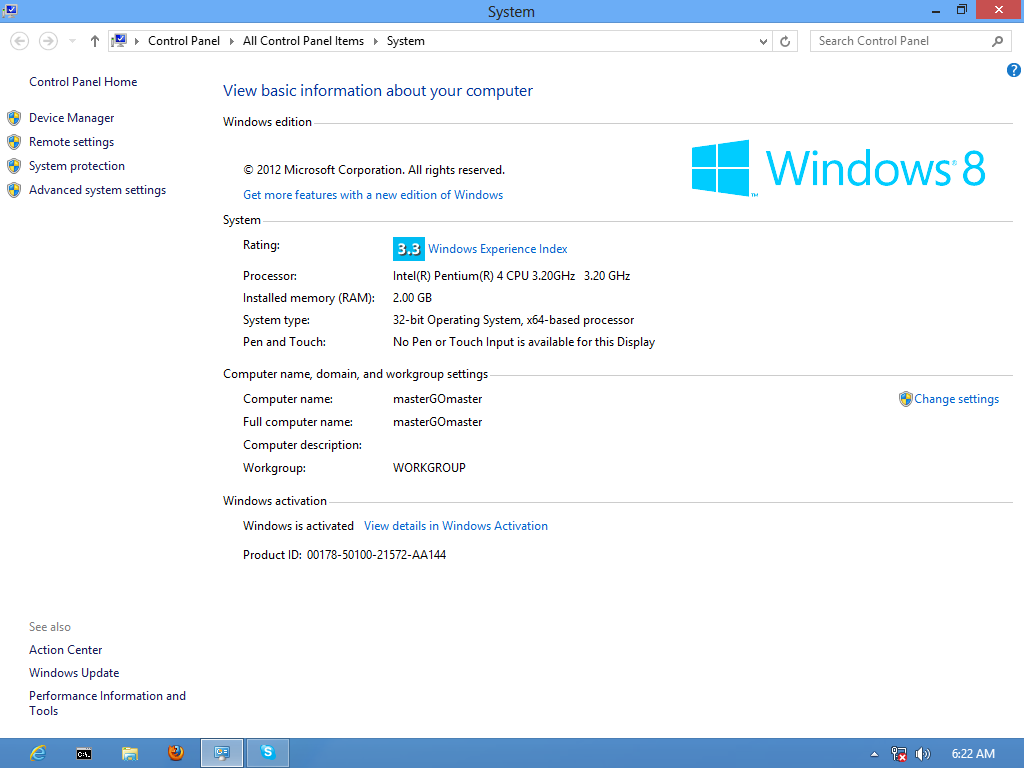Click Change settings for computer name
The height and width of the screenshot is (768, 1024).
[x=956, y=399]
